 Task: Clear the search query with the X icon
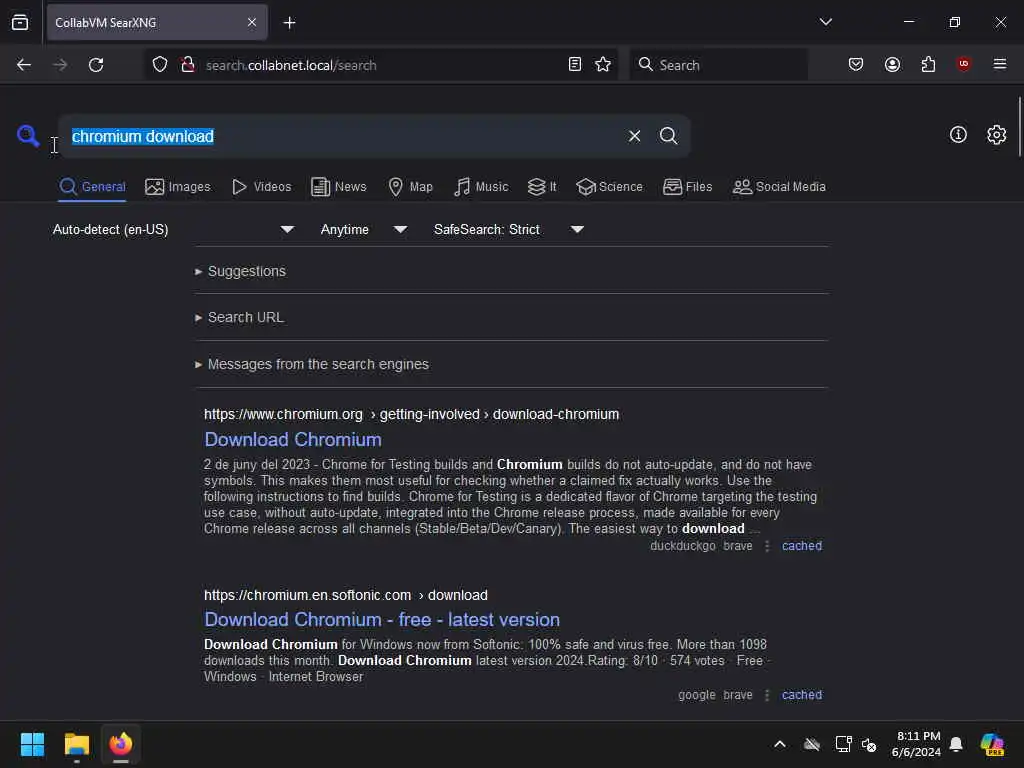(634, 136)
